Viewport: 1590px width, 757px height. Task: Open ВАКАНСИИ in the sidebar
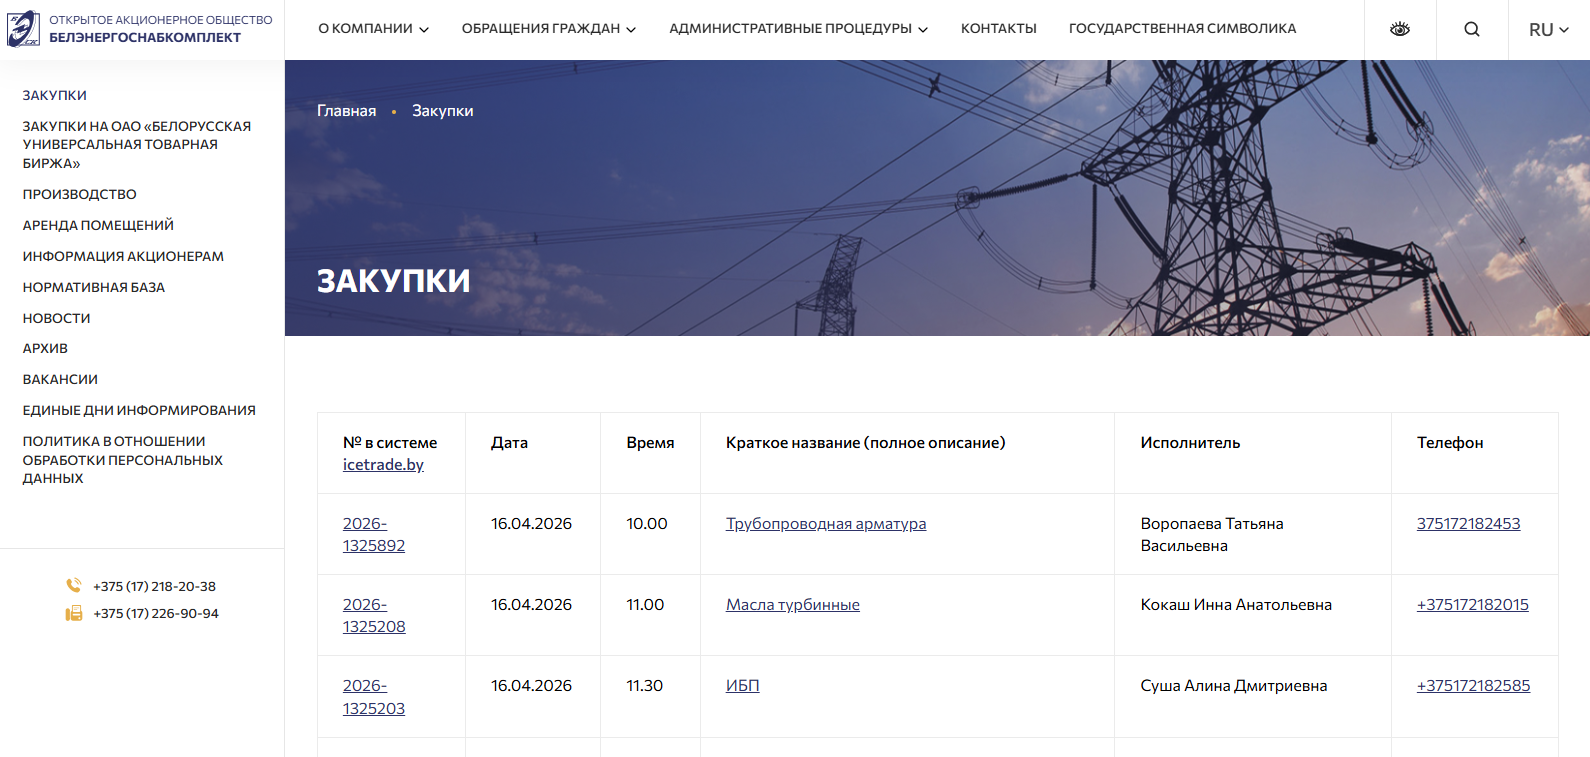click(60, 379)
